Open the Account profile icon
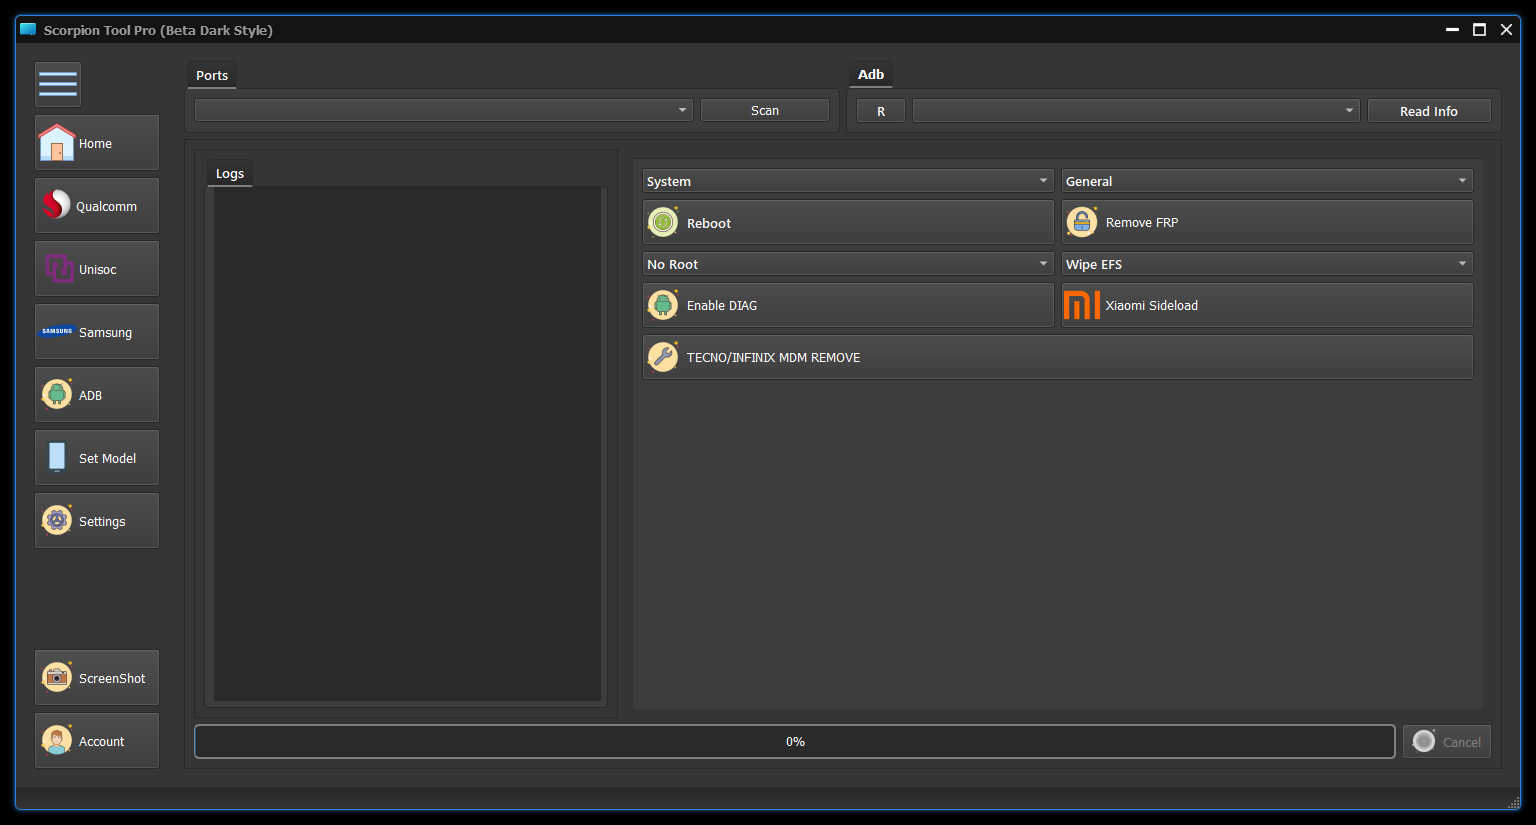The height and width of the screenshot is (825, 1536). (57, 740)
